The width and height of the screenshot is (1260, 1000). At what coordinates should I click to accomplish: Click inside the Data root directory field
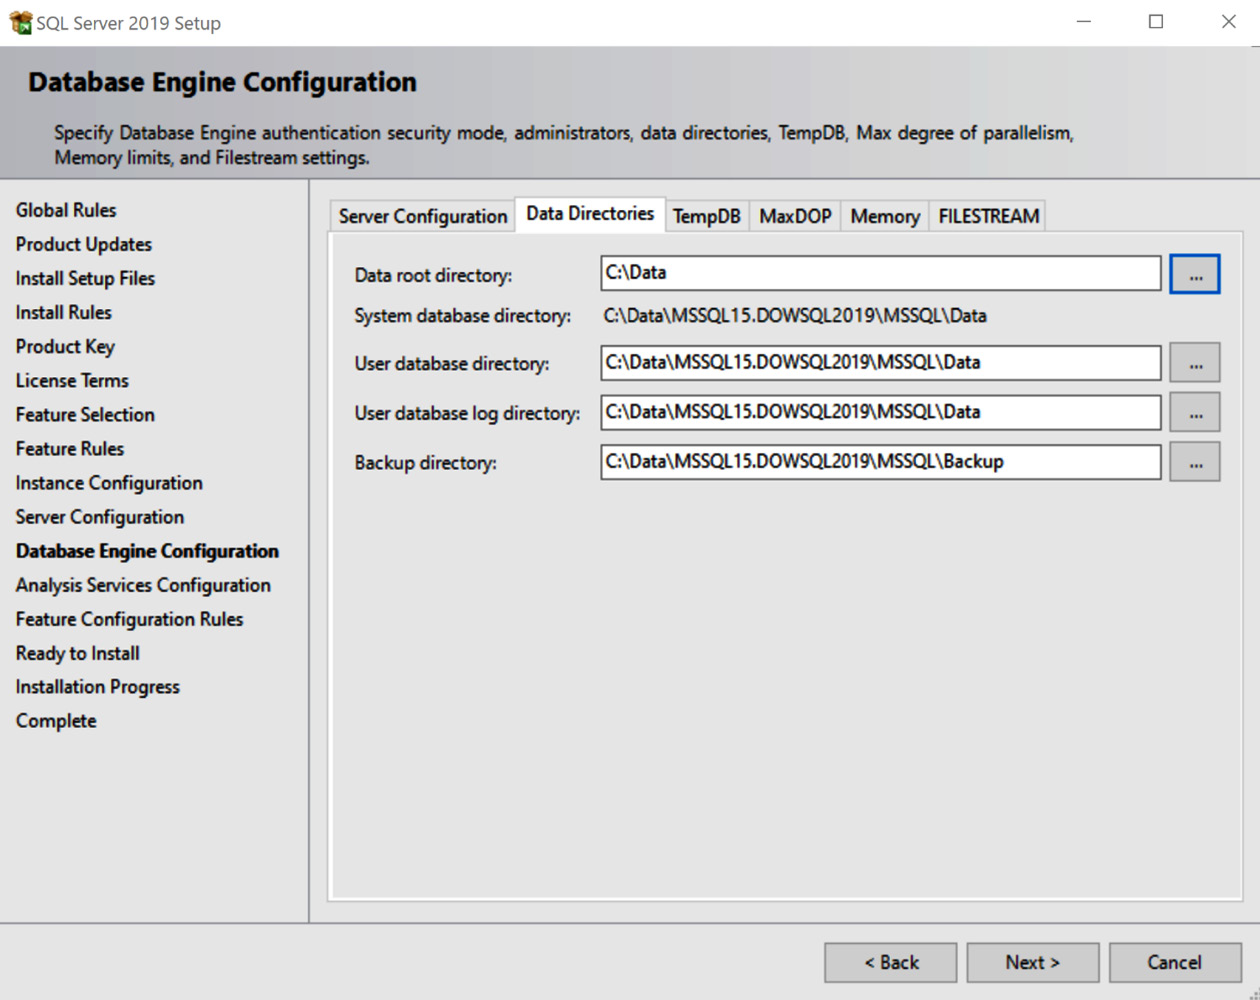point(880,273)
